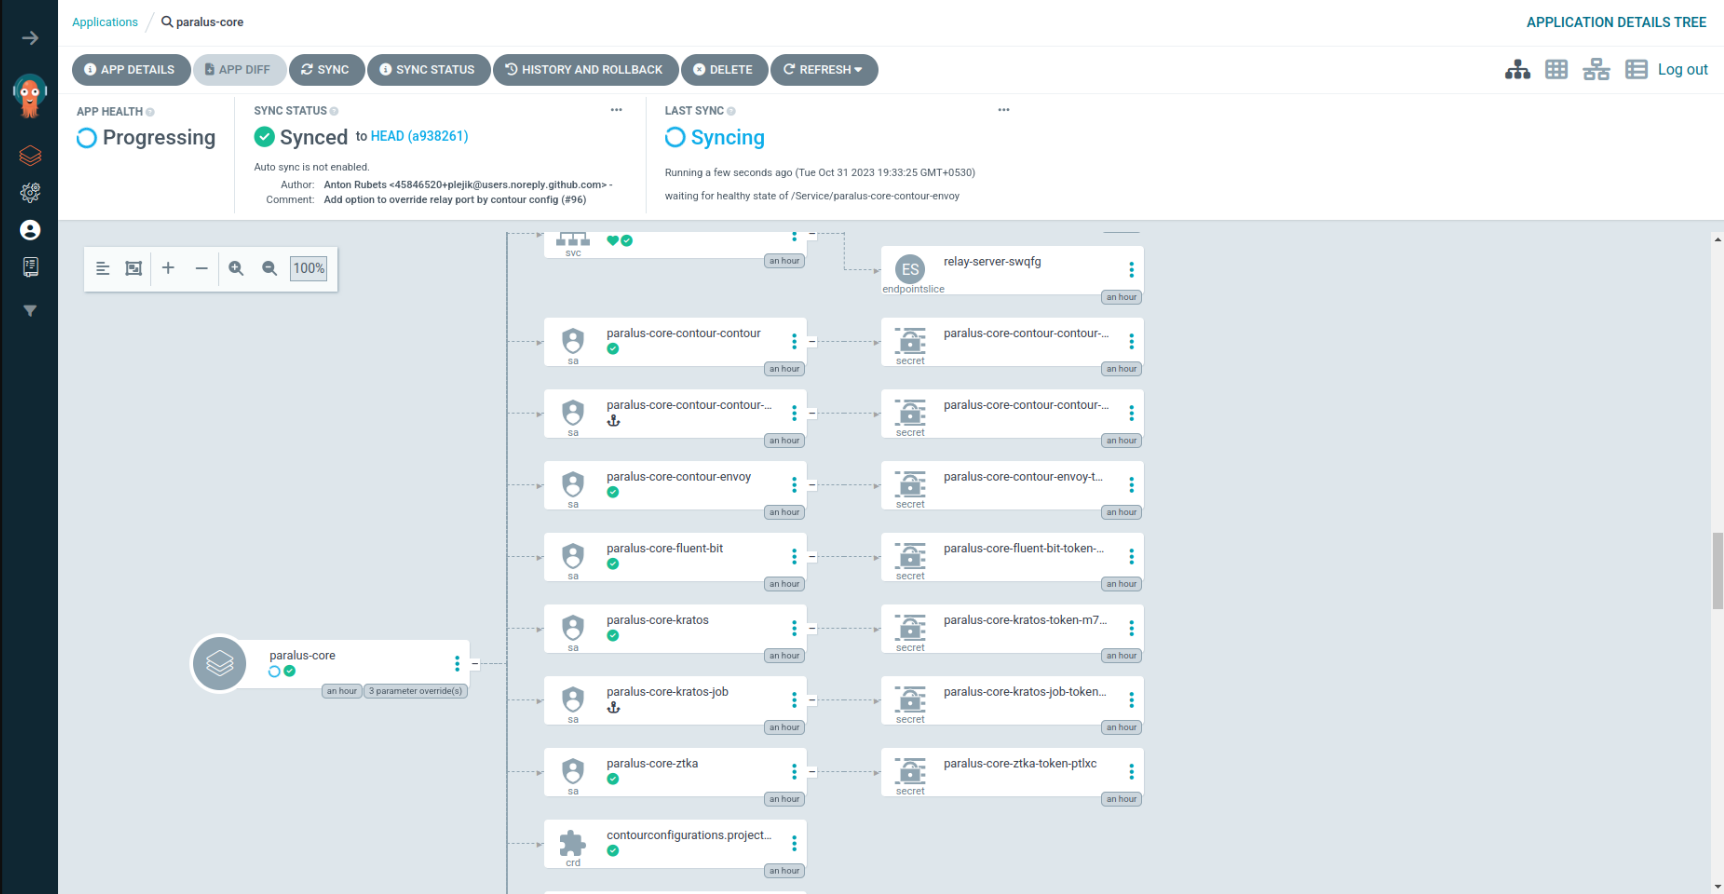Viewport: 1724px width, 894px height.
Task: Click the '3 parameter override(s)' badge
Action: (x=415, y=691)
